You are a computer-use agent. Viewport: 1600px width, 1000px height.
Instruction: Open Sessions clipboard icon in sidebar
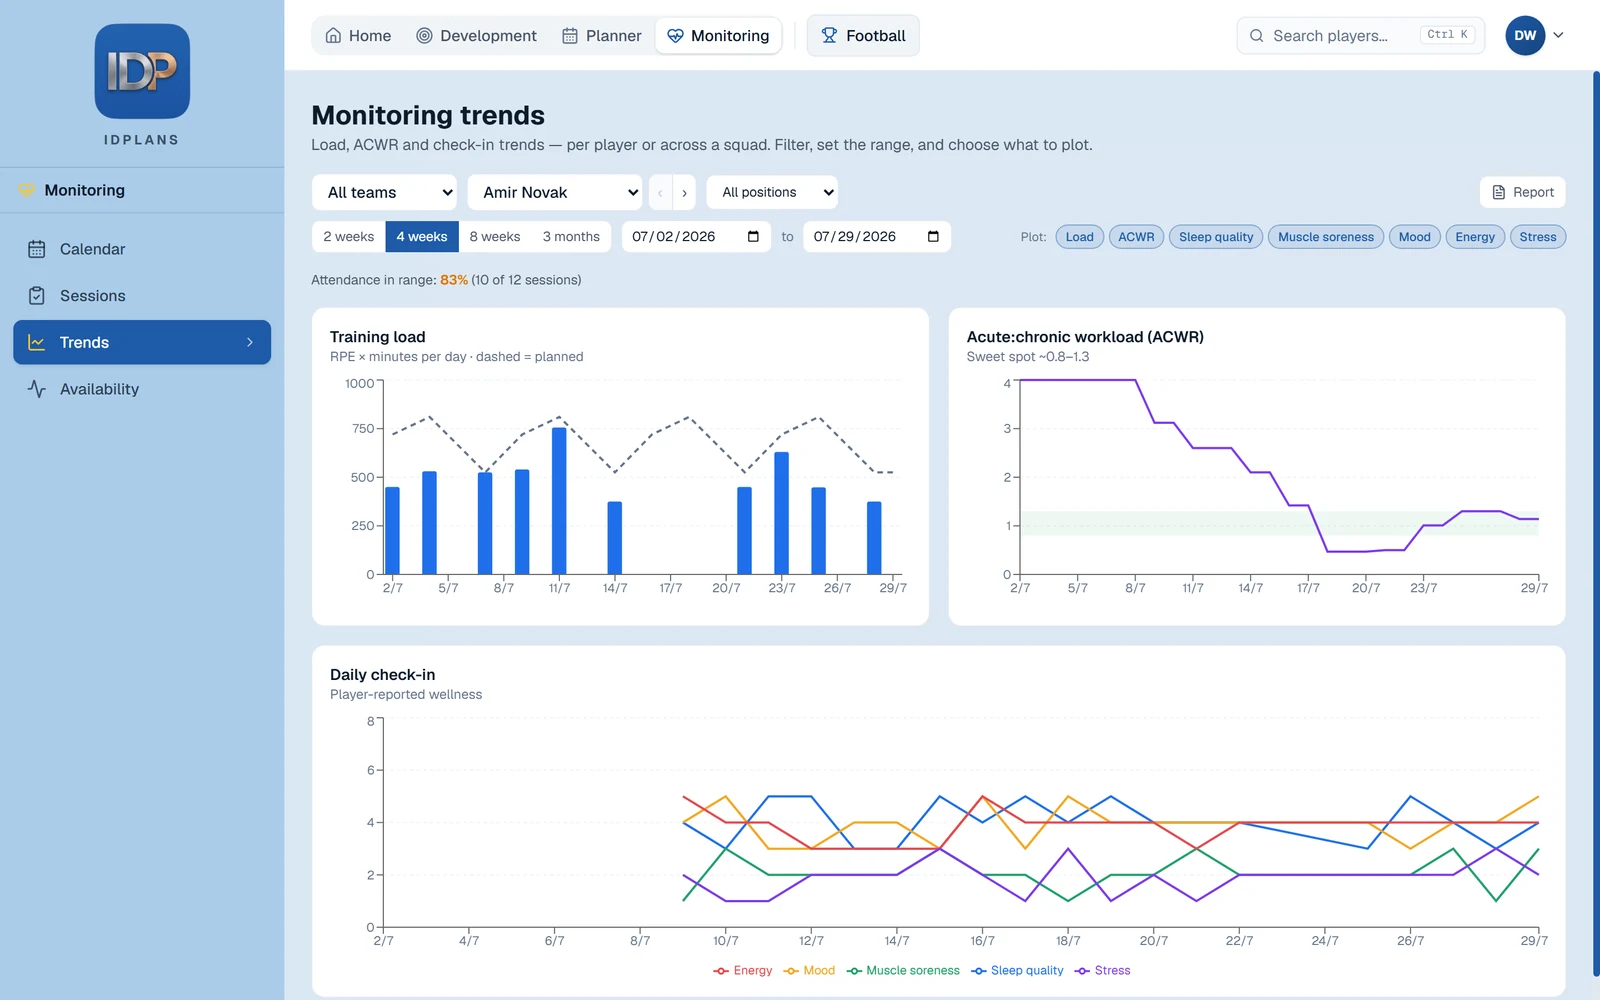37,296
